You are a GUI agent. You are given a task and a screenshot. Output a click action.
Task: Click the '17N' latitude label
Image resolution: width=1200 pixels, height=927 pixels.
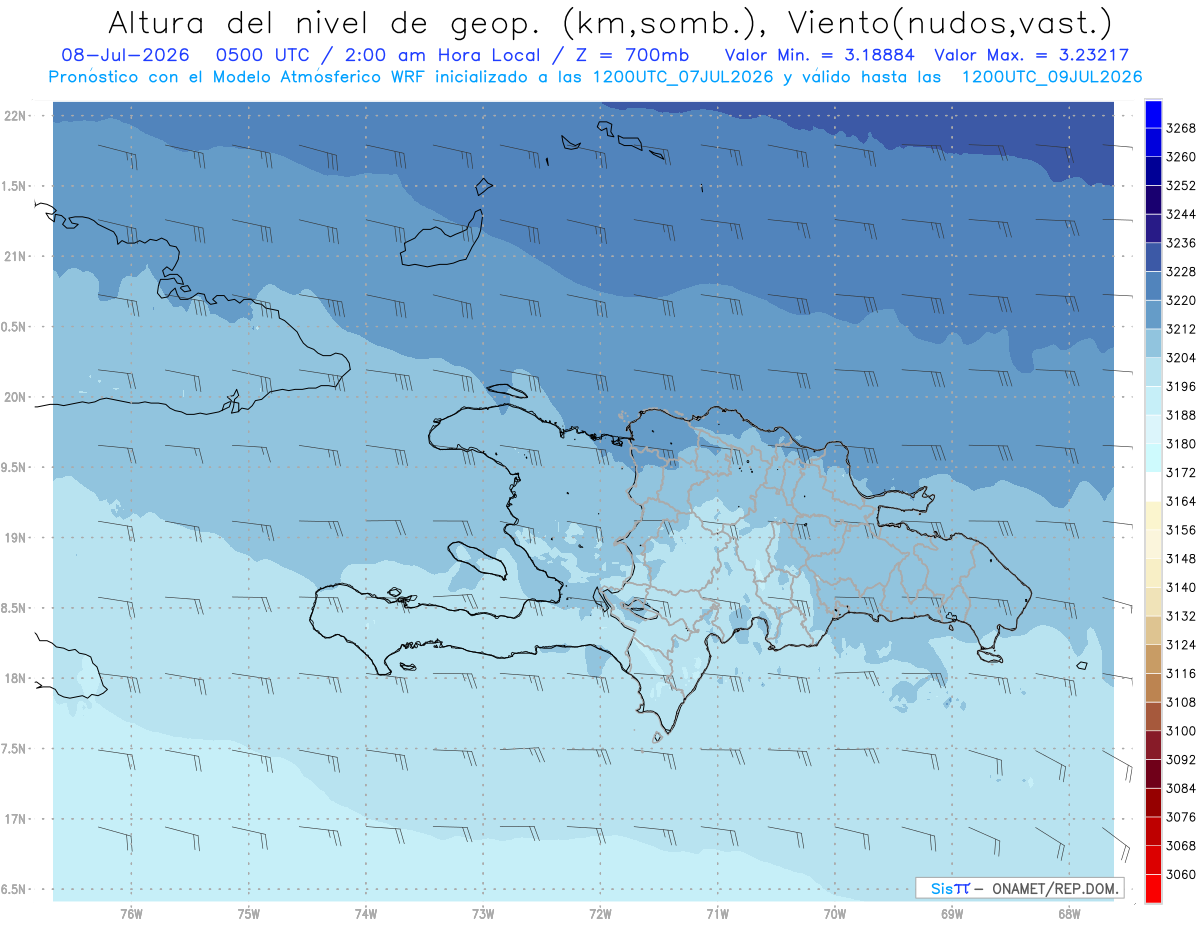click(14, 819)
